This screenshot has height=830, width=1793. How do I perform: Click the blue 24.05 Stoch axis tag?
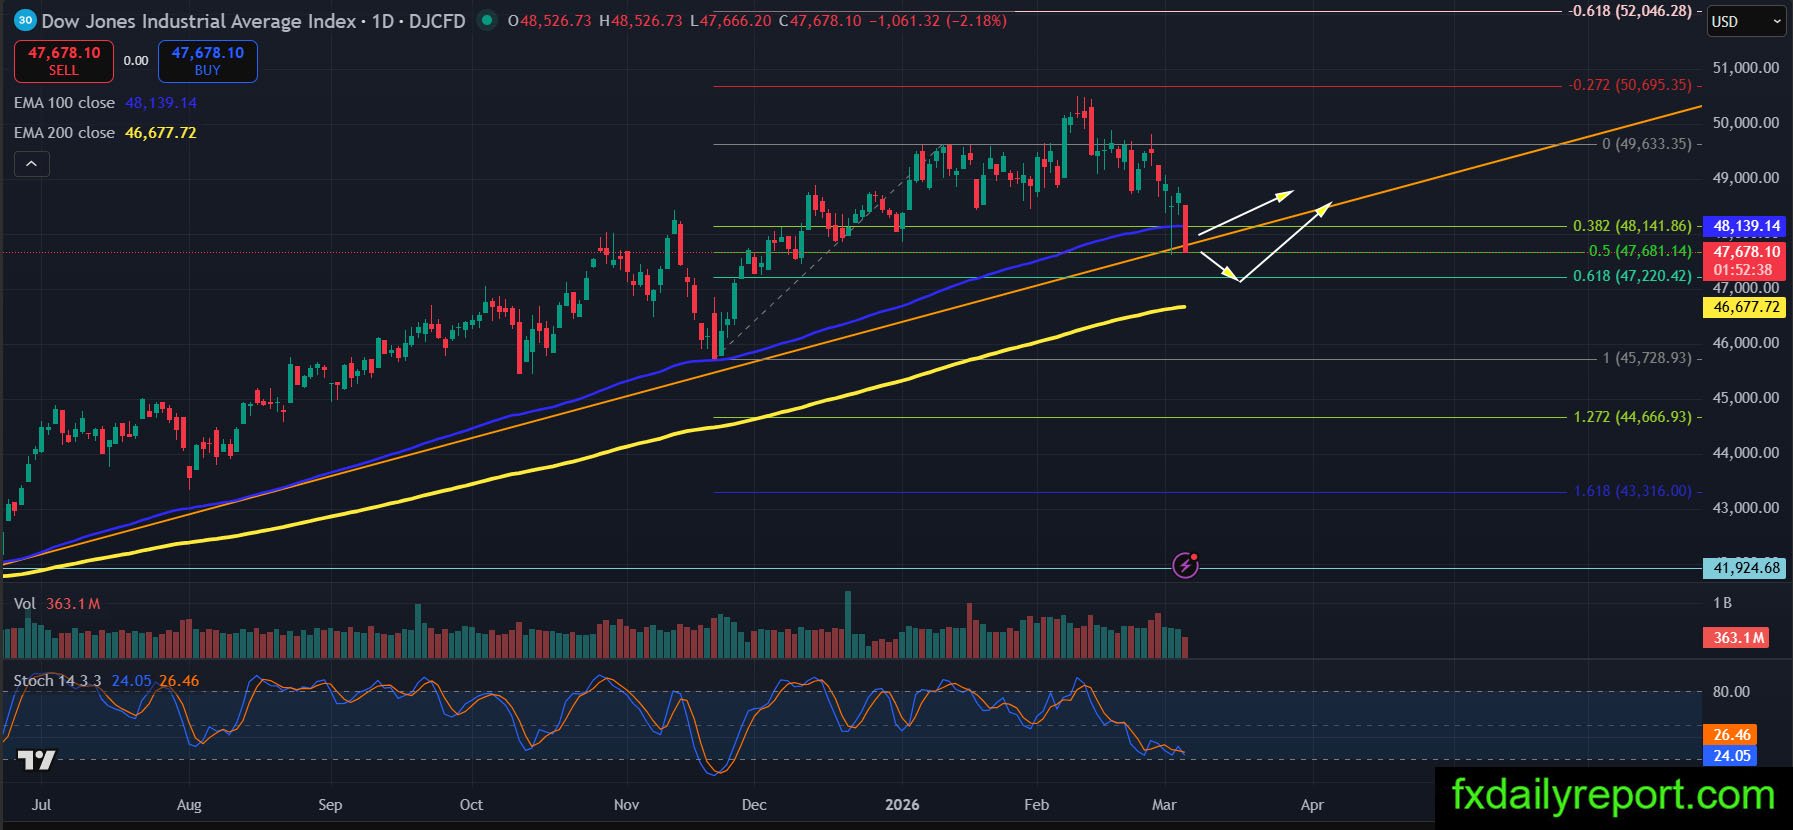click(x=1730, y=756)
